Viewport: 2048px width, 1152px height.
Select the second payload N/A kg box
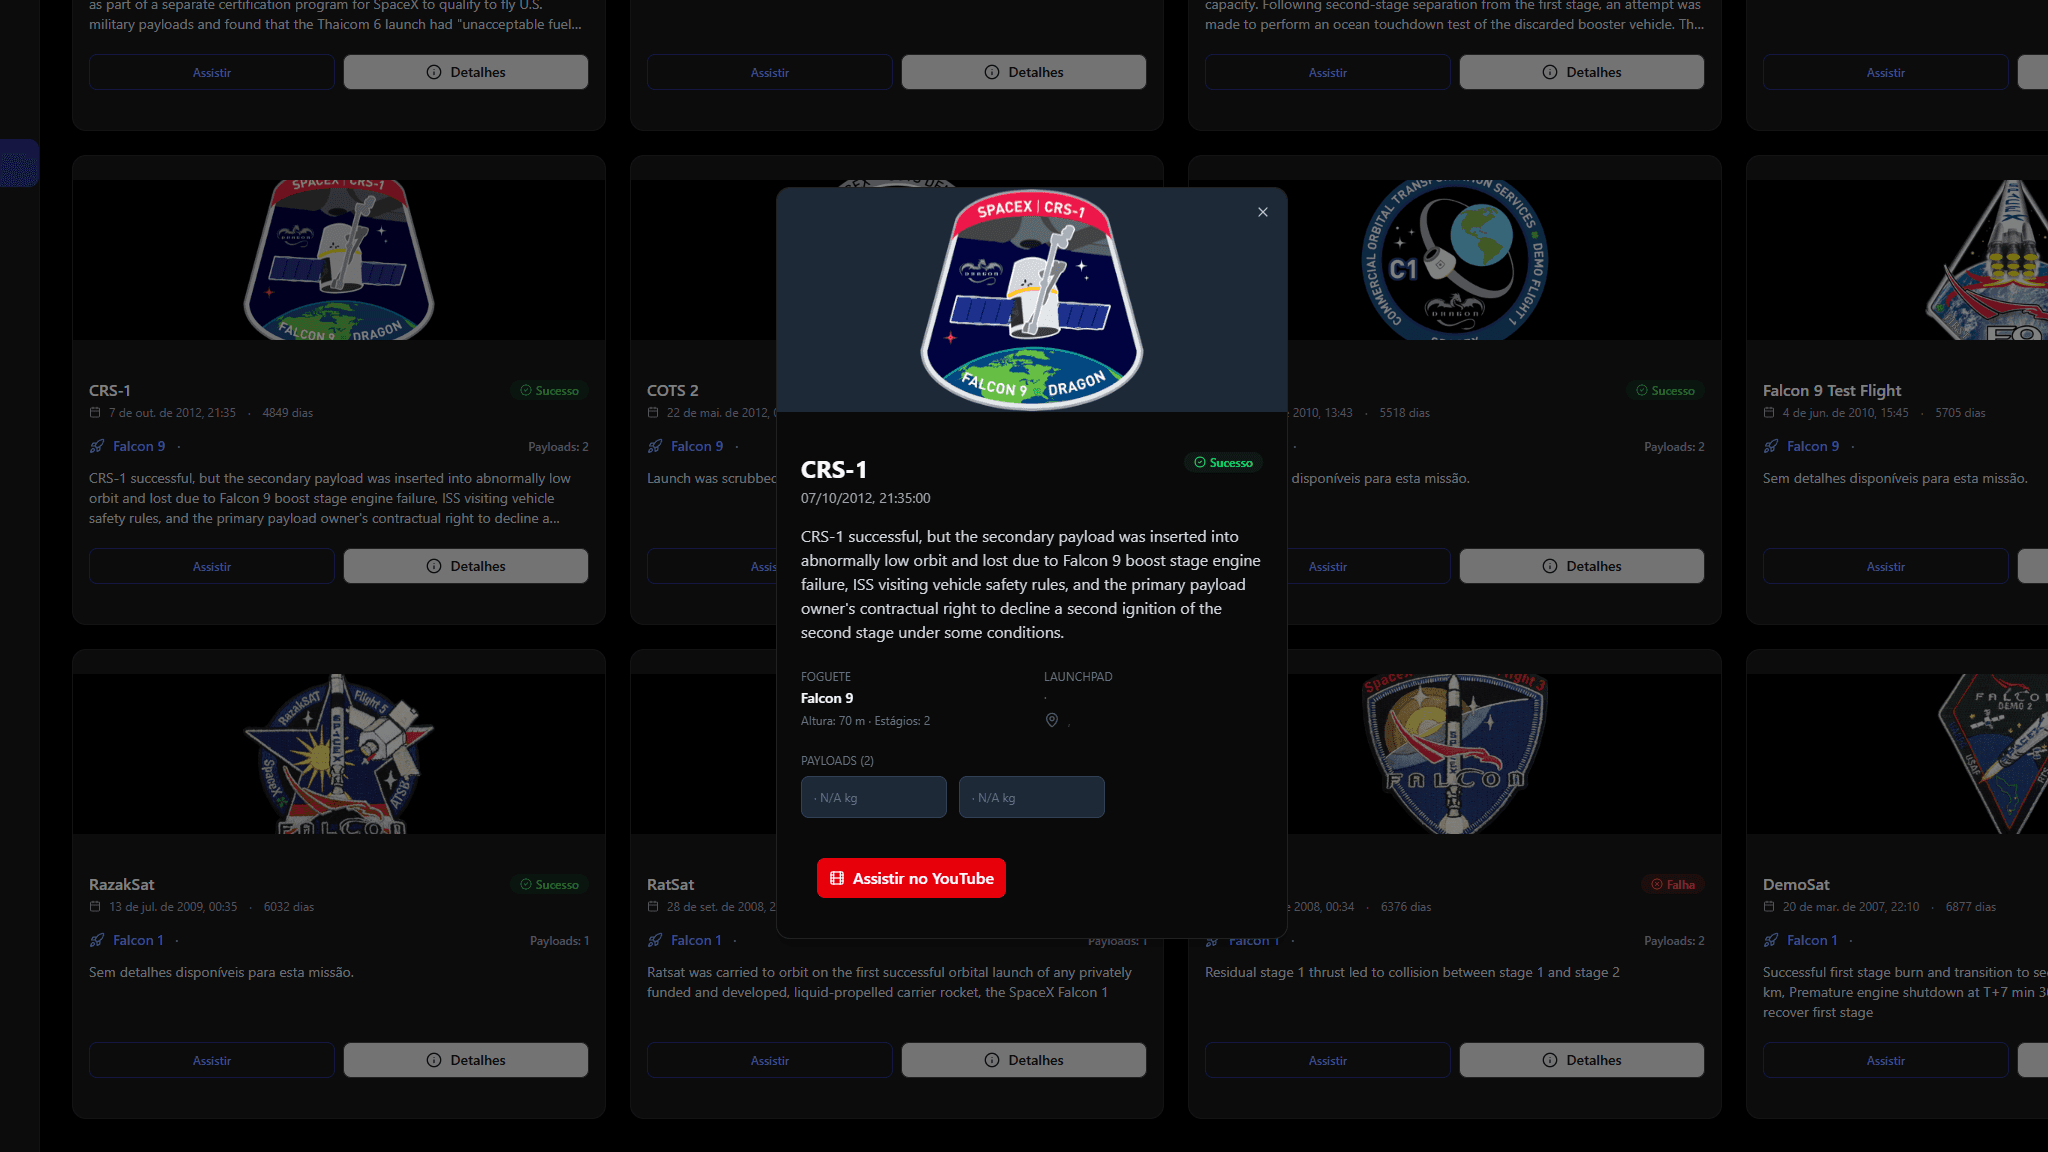tap(1031, 797)
